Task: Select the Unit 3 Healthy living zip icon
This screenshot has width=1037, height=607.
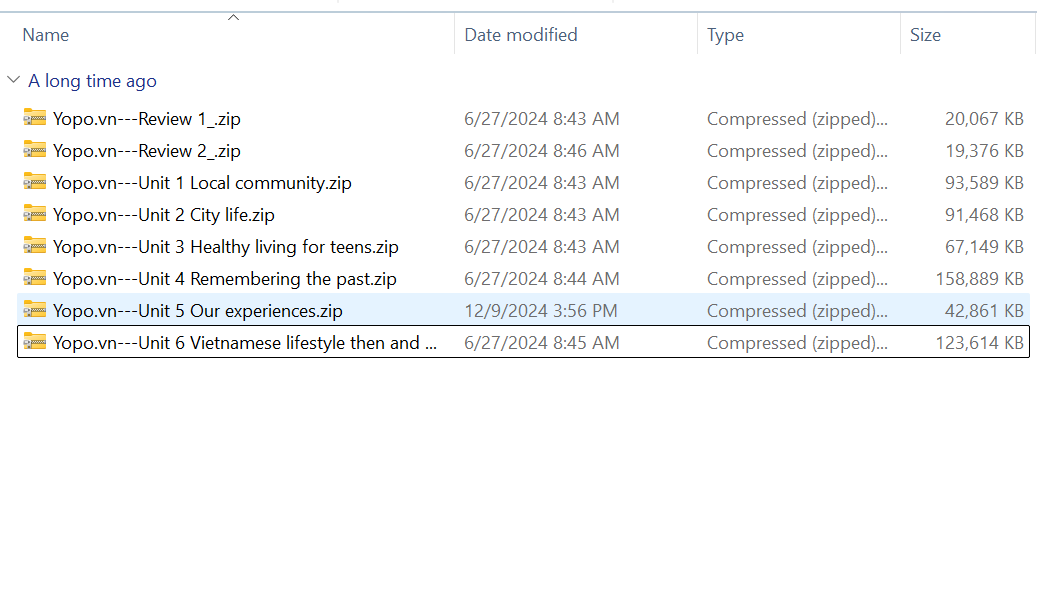Action: [35, 246]
